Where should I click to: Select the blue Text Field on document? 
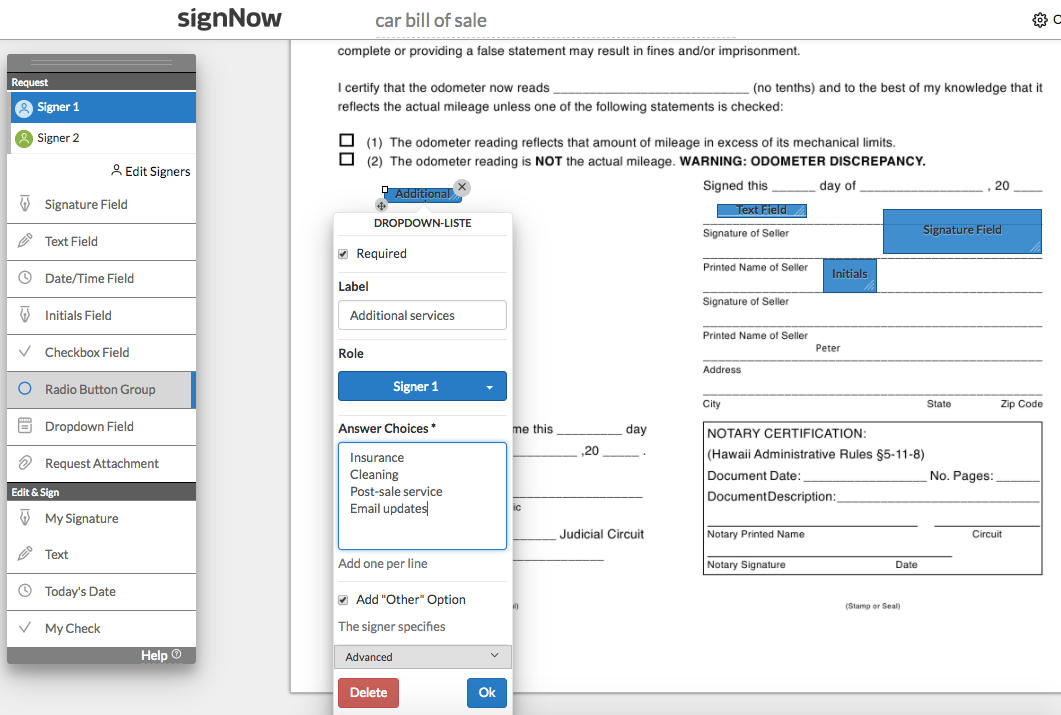[762, 210]
